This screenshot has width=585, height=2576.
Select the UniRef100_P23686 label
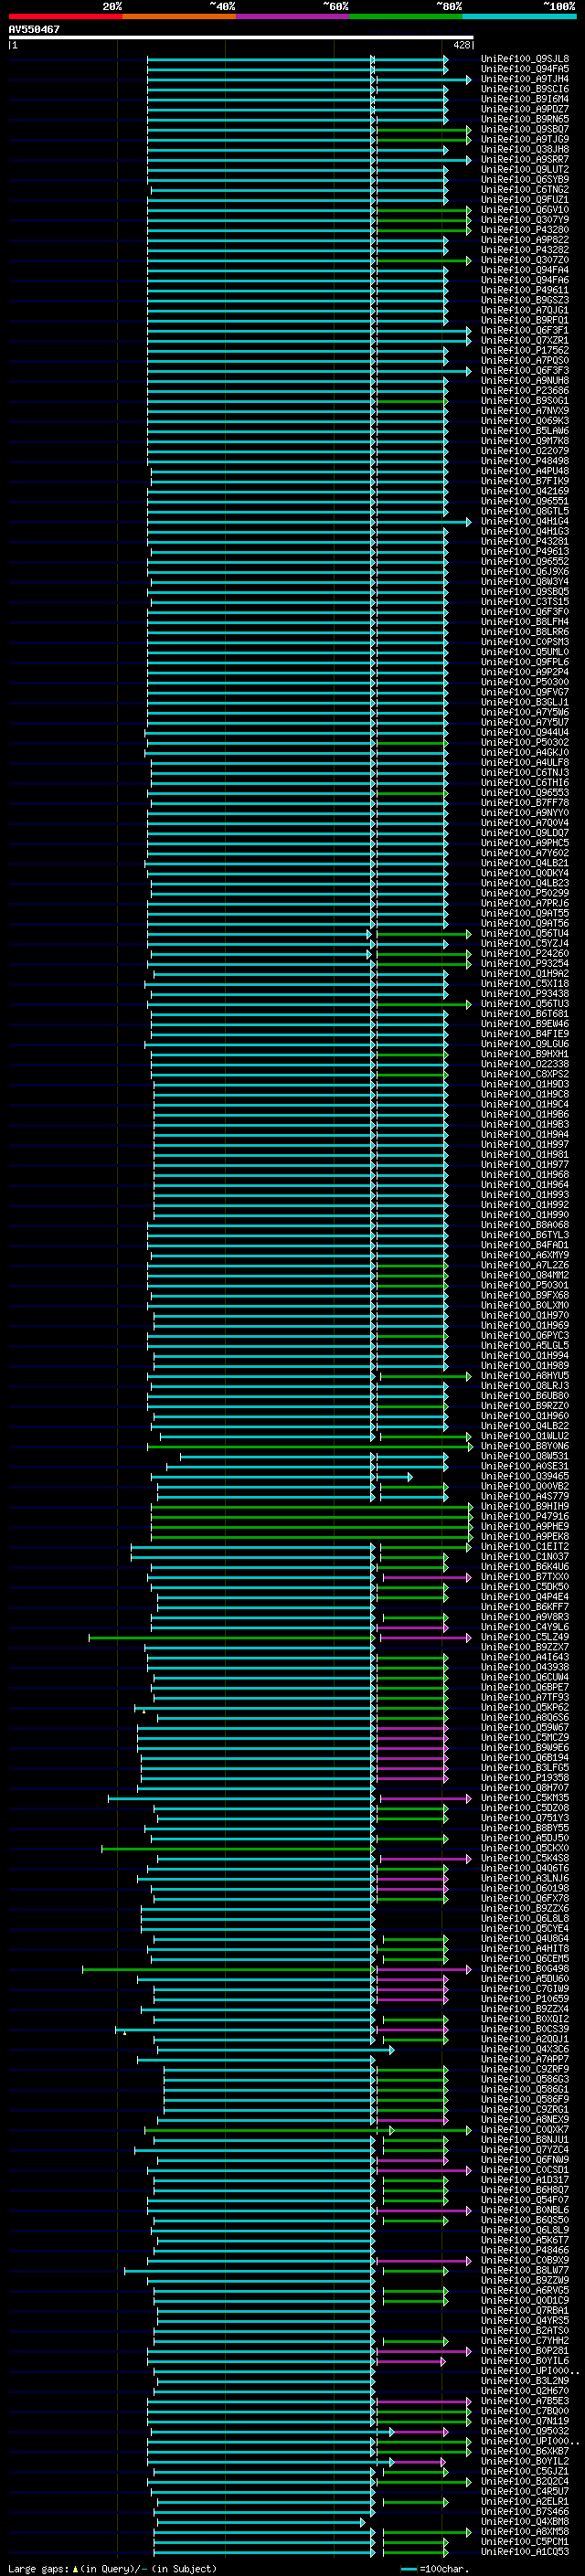coord(525,391)
